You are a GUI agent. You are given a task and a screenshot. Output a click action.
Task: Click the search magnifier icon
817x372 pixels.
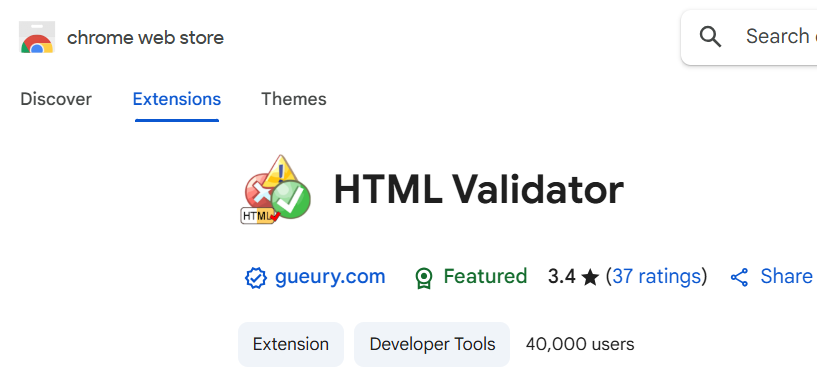pos(710,37)
